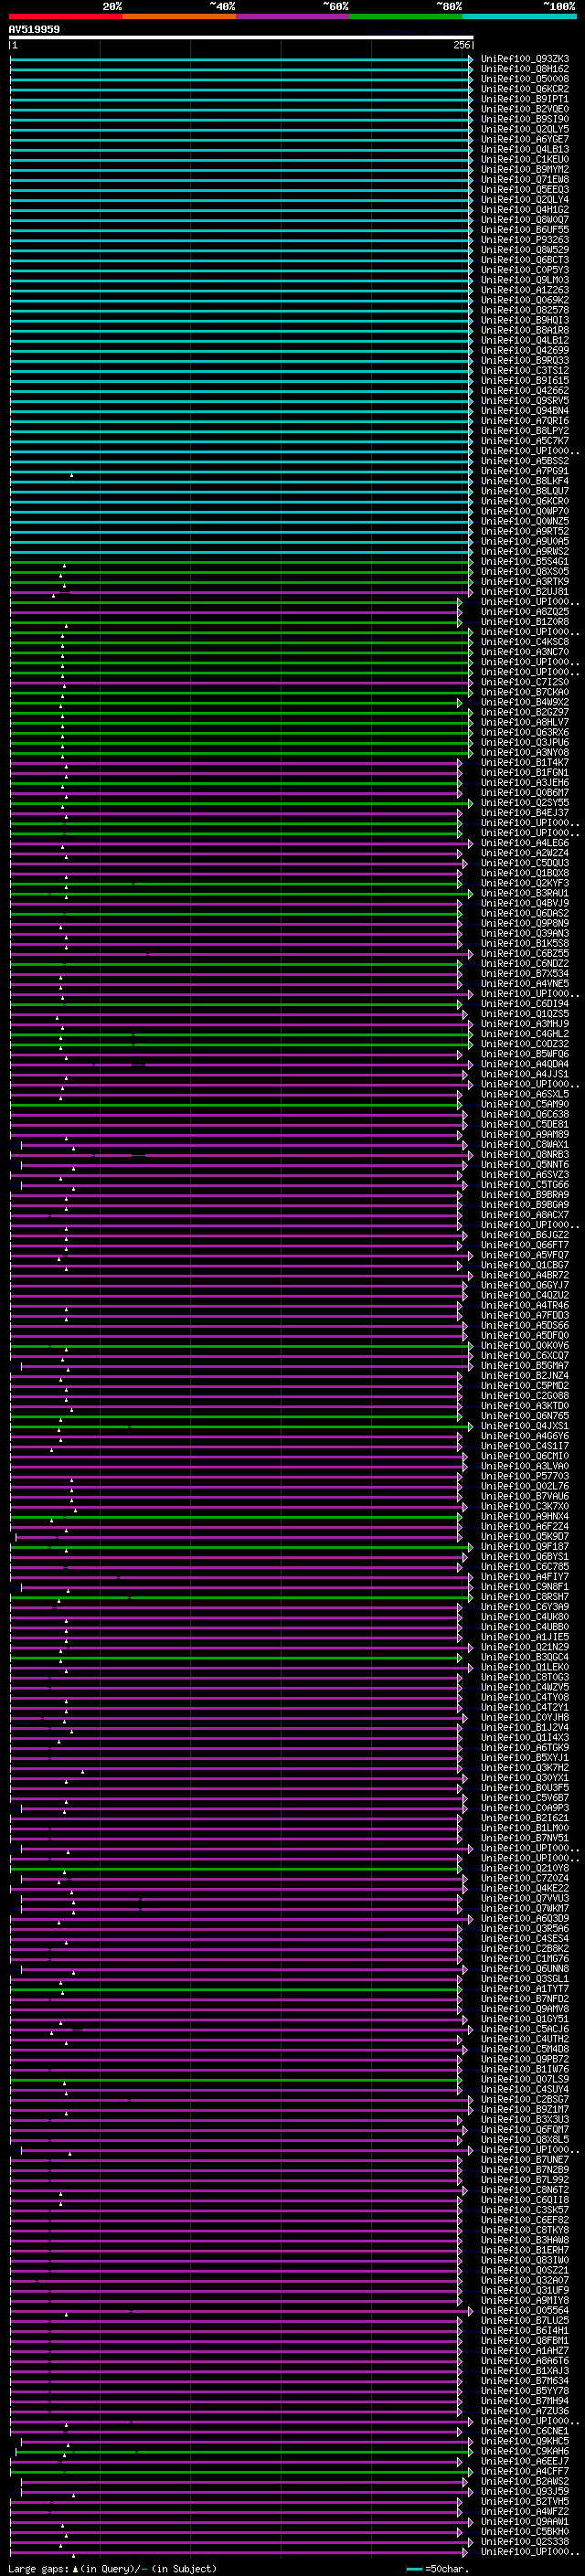Select hit UniRef100_Q2KYF3
The width and height of the screenshot is (585, 2576).
[x=525, y=883]
